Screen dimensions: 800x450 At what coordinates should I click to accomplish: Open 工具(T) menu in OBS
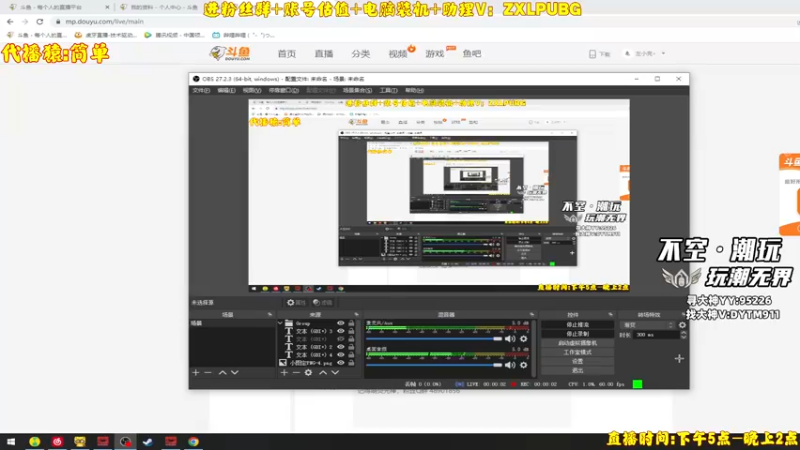click(388, 90)
